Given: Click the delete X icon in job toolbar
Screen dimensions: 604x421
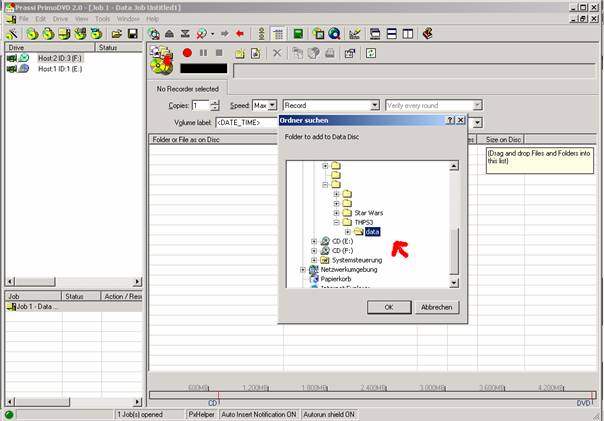Looking at the screenshot, I should [277, 52].
